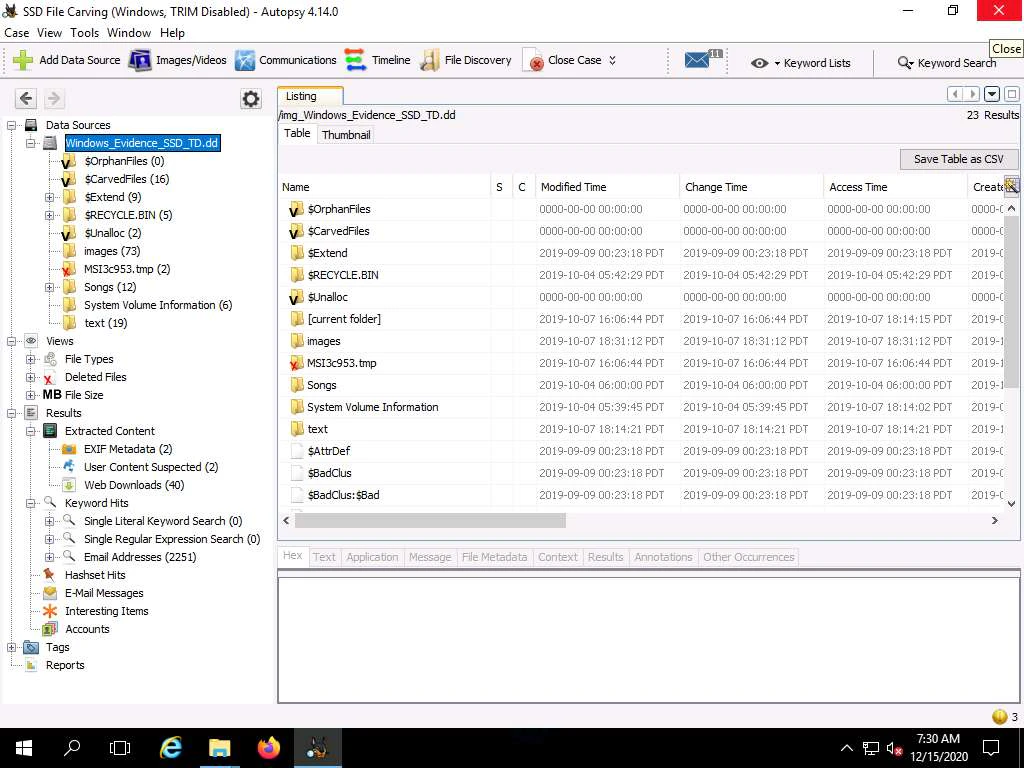Screen dimensions: 1024x768
Task: Select the $BadClus:$Bad file row
Action: coord(640,495)
